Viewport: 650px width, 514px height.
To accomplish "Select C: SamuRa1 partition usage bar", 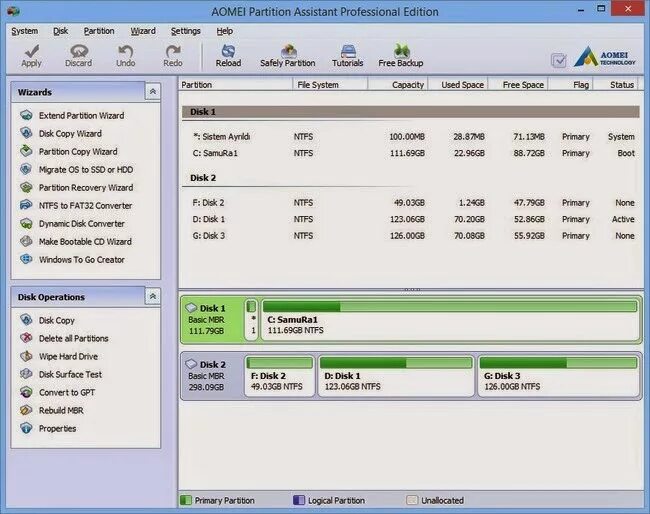I will click(x=450, y=307).
